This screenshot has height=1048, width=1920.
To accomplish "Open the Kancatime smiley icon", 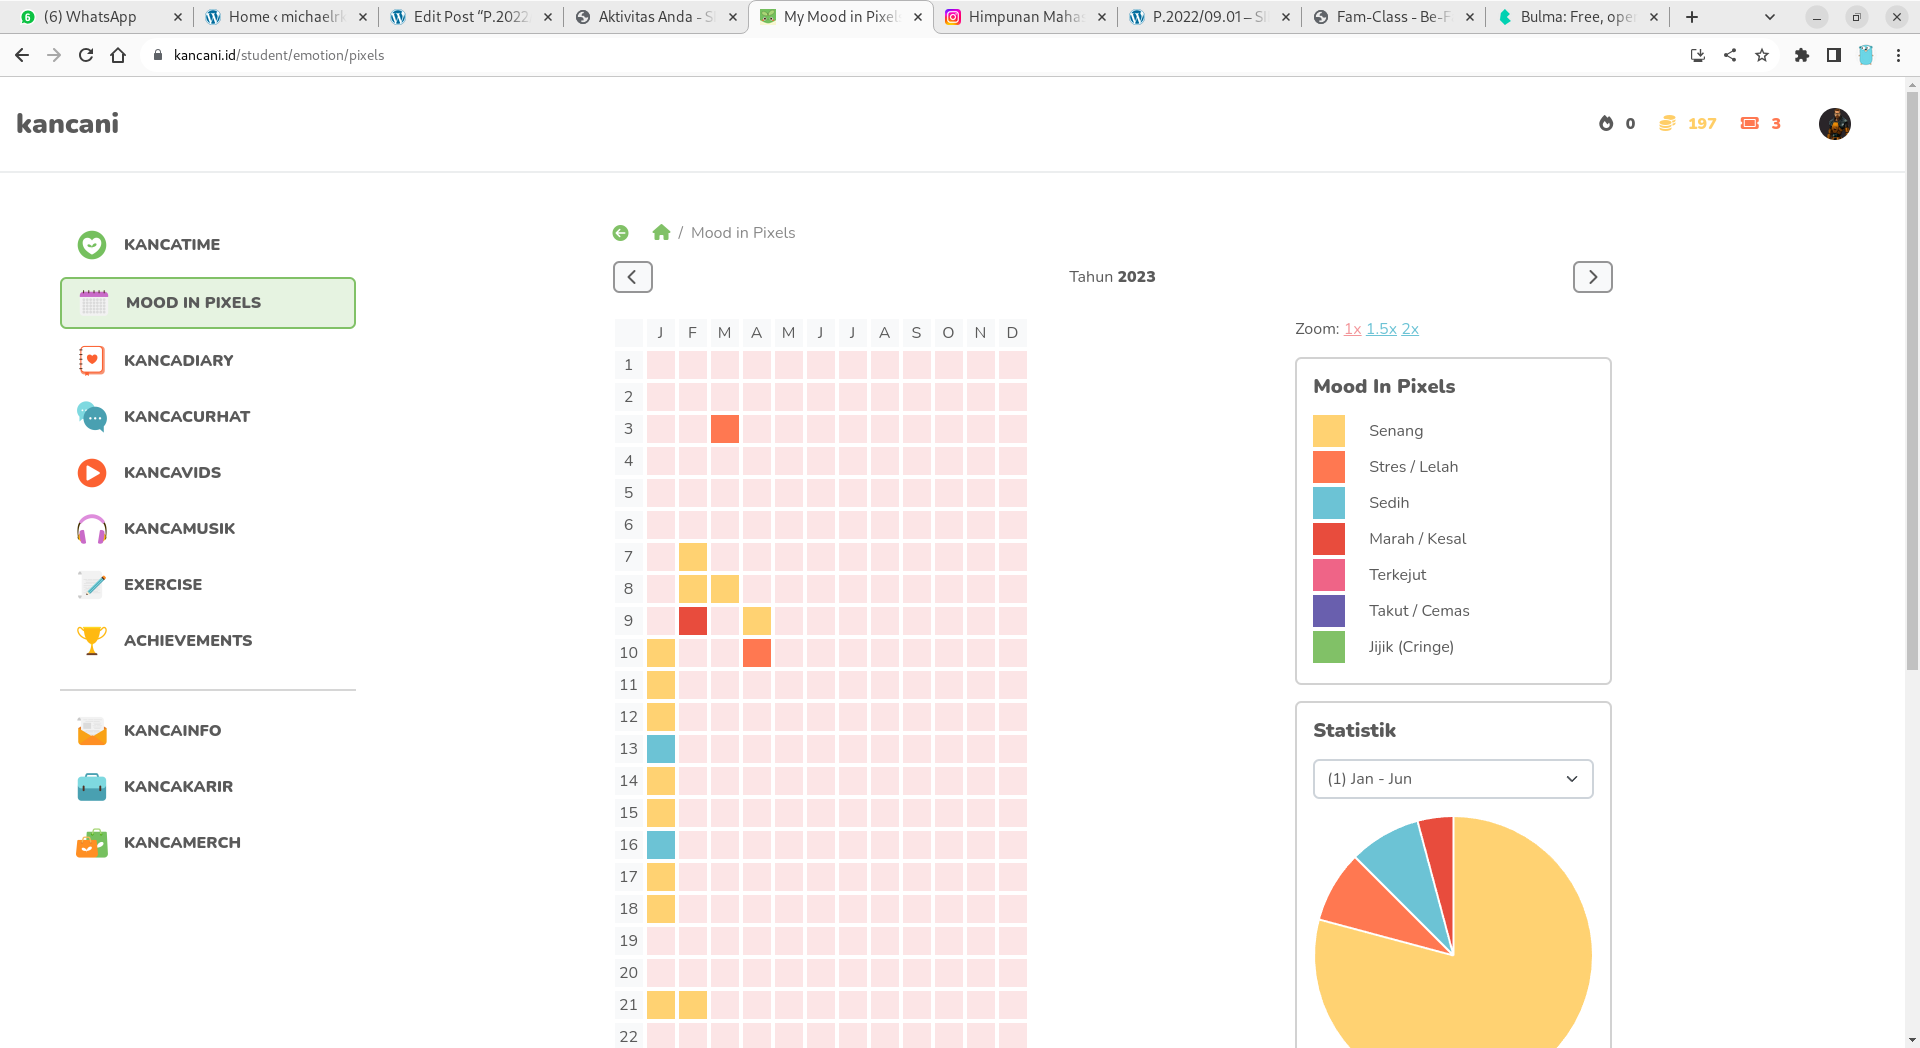I will (x=92, y=245).
